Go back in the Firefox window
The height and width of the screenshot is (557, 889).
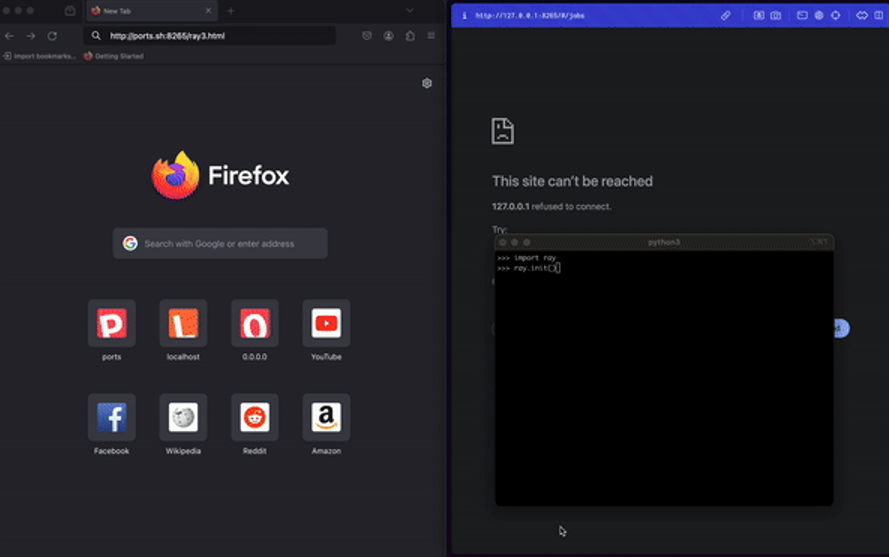pos(9,36)
